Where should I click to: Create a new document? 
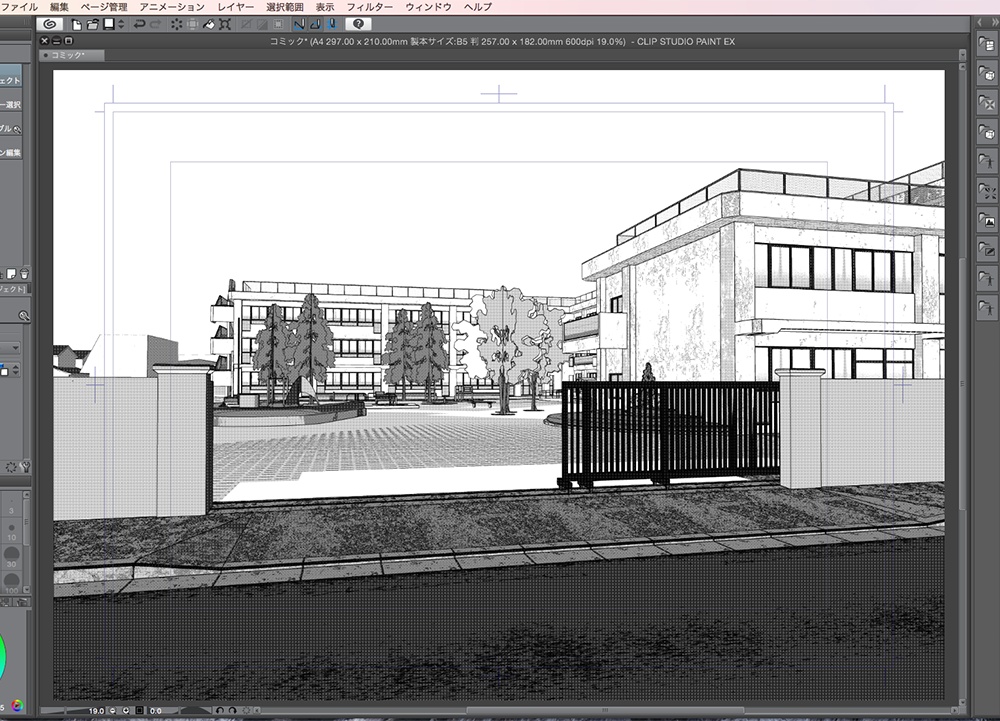[x=77, y=24]
